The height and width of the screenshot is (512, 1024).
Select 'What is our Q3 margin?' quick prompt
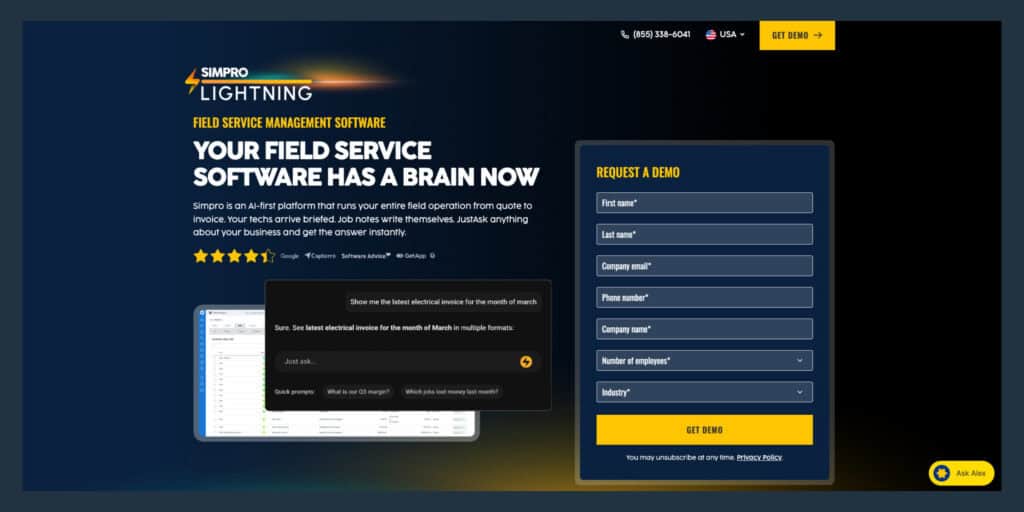(x=359, y=392)
